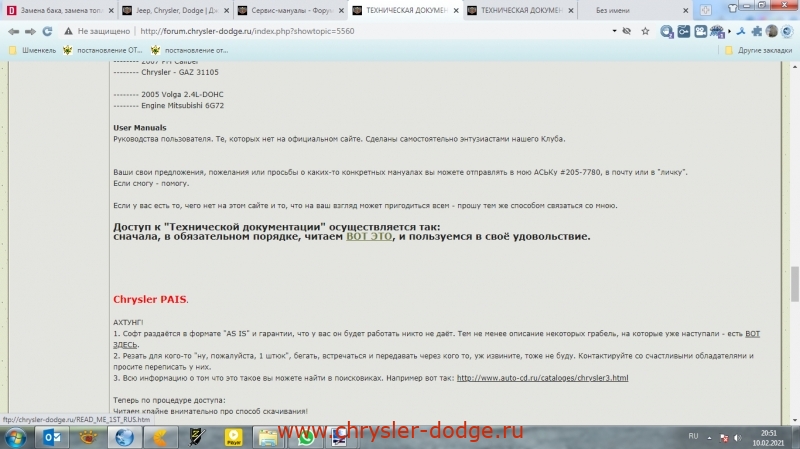Open the sword-and-shield Z app in taskbar
This screenshot has width=800, height=449.
(196, 438)
